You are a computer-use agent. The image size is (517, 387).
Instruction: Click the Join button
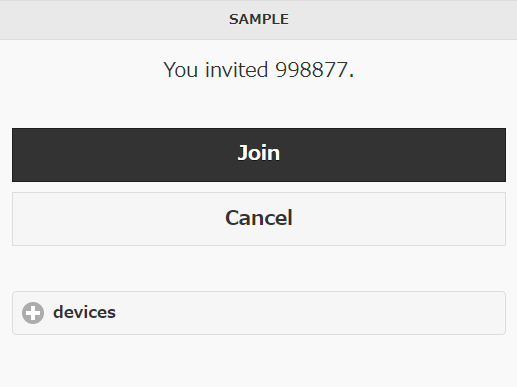click(x=259, y=155)
